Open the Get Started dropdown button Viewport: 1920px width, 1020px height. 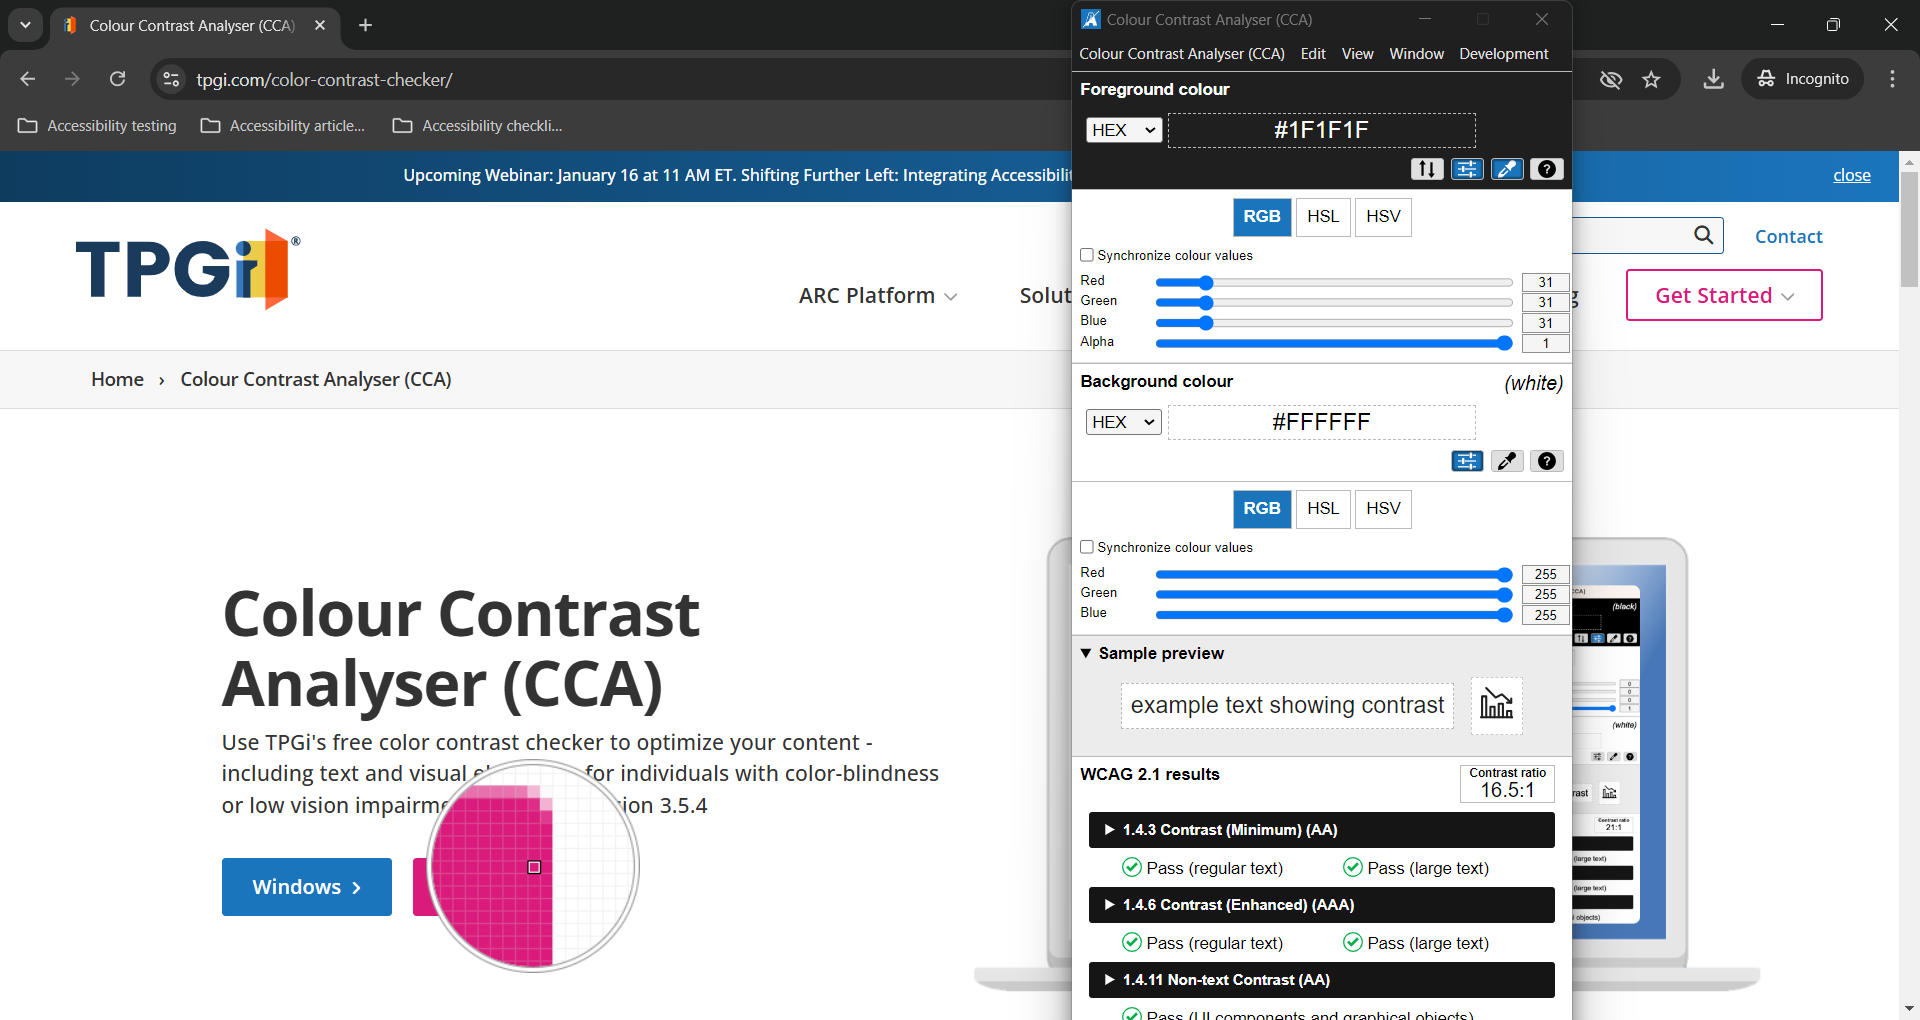coord(1724,295)
